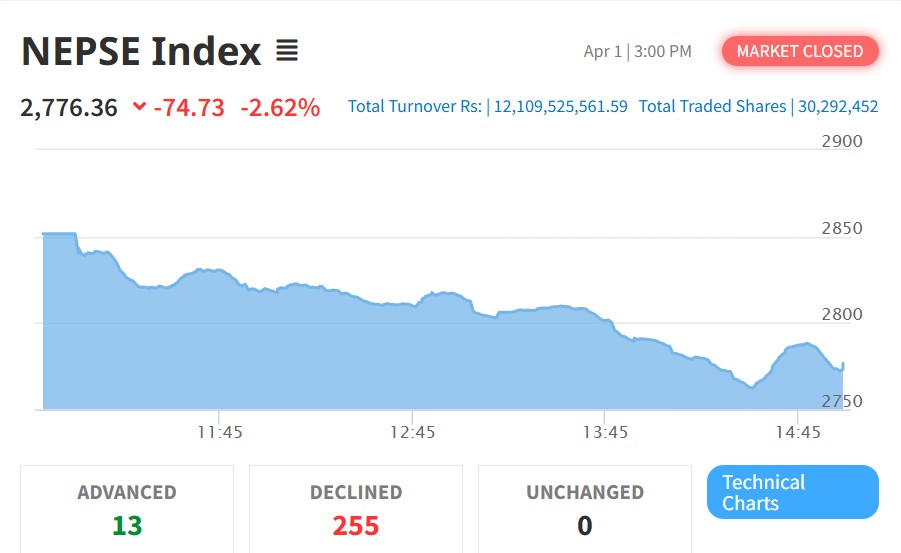Open the Declined stocks card
This screenshot has height=553, width=901.
click(x=356, y=508)
